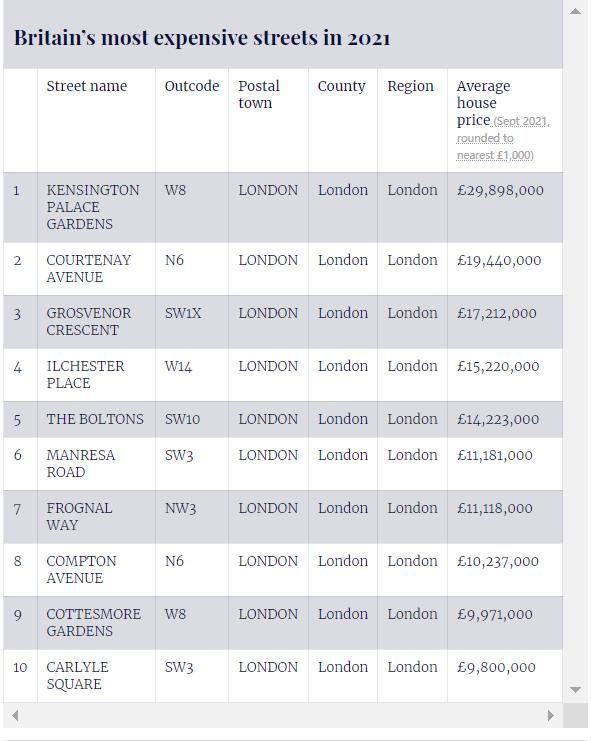591x741 pixels.
Task: Click the NW3 outcode for Frognal Way
Action: (180, 508)
